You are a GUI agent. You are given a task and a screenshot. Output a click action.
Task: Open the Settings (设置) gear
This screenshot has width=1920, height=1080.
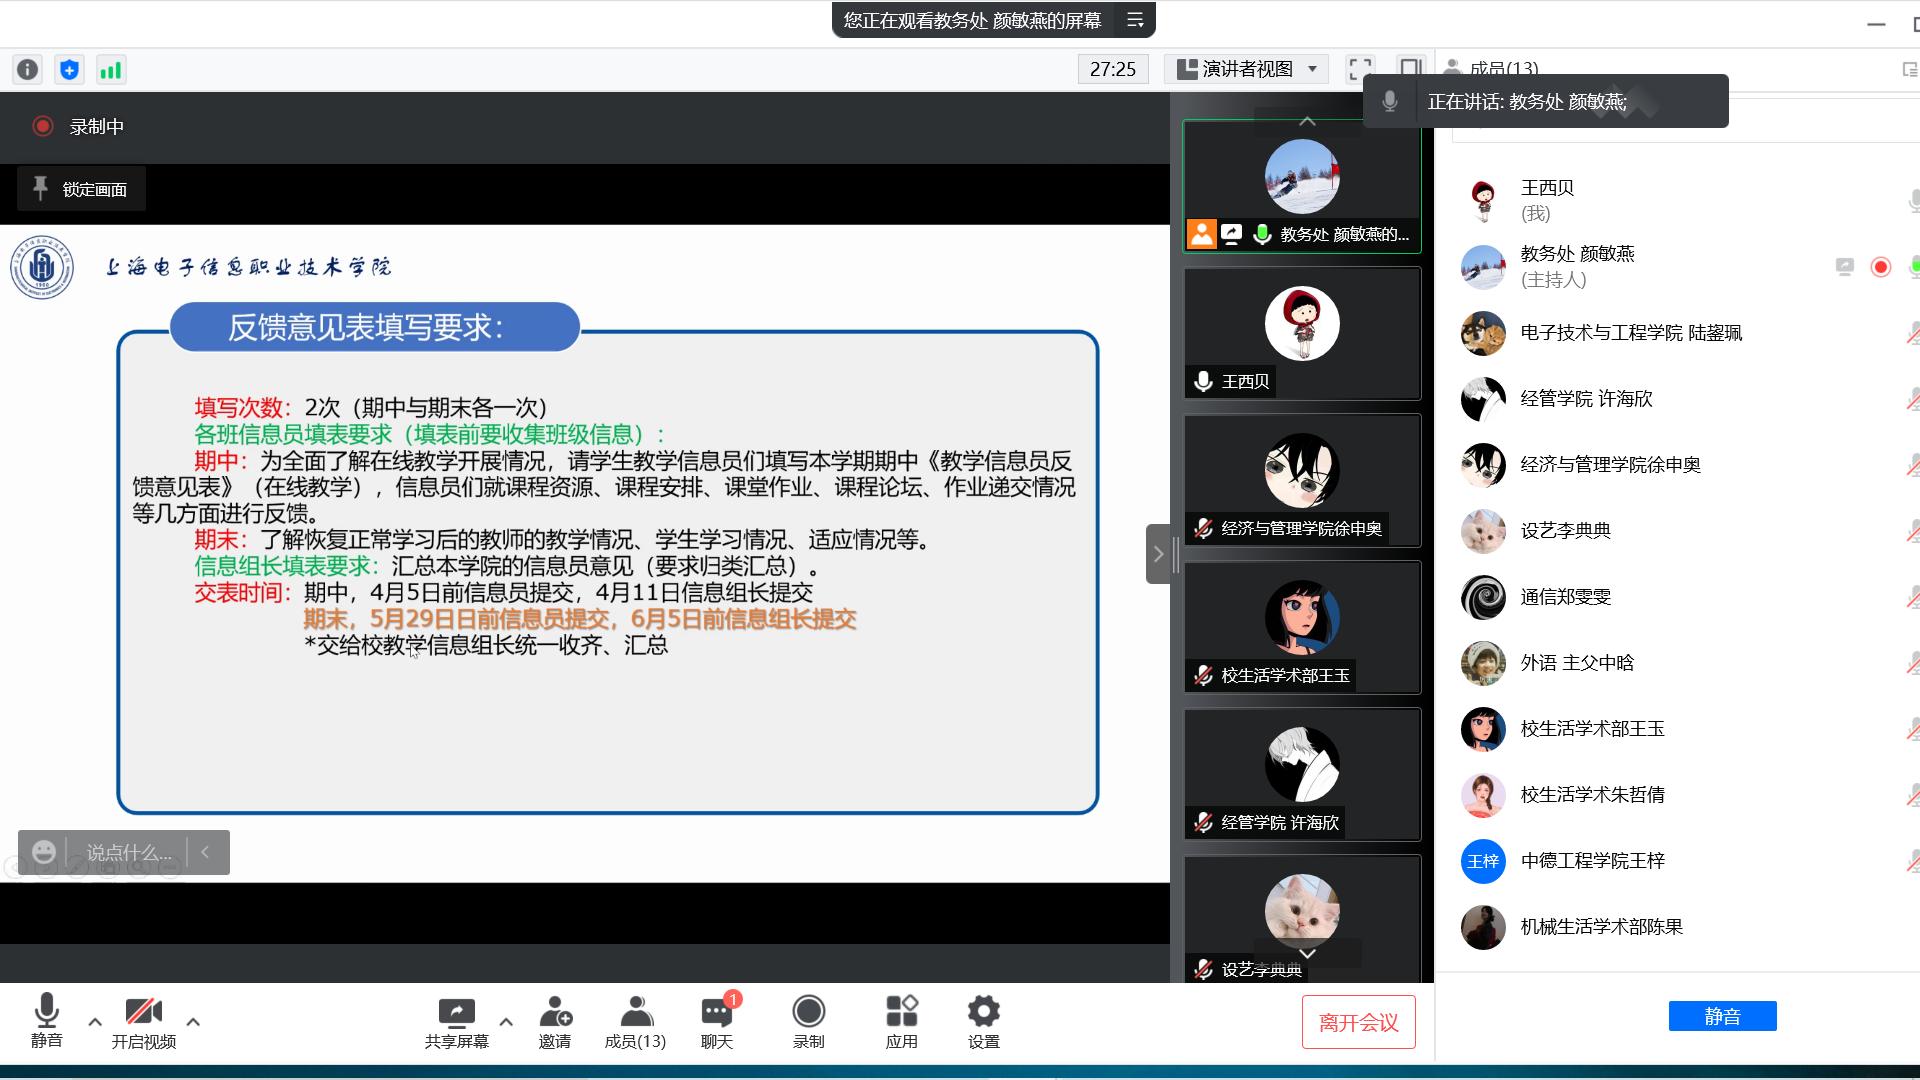(983, 1021)
